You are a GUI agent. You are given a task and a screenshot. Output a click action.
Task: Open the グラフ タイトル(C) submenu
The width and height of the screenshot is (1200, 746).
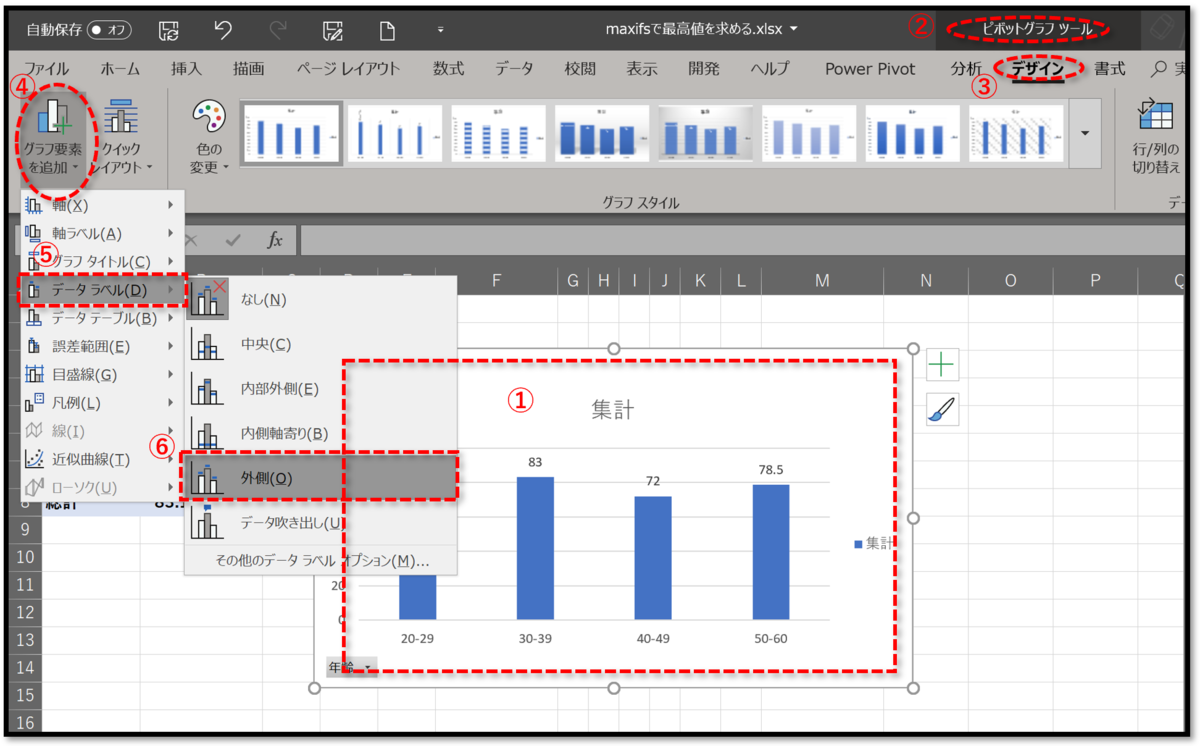point(103,261)
